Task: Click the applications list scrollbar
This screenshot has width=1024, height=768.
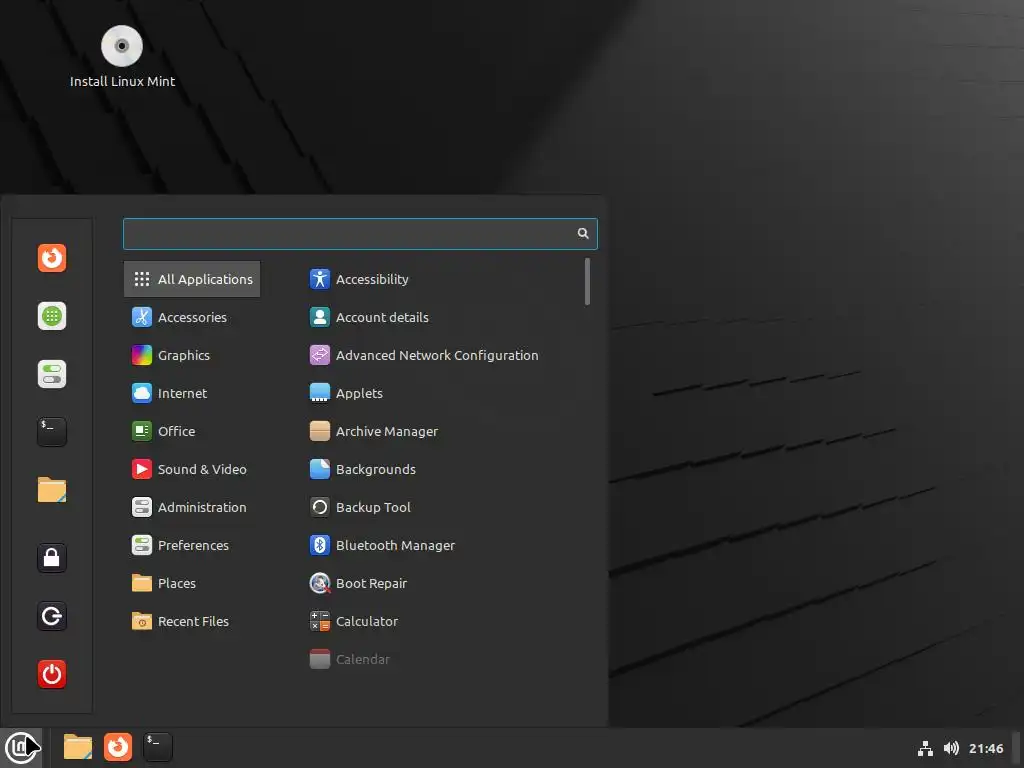Action: pos(587,281)
